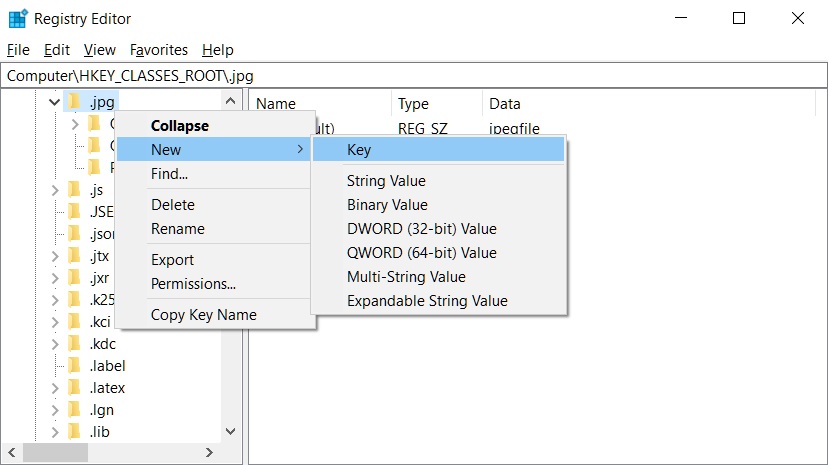This screenshot has height=465, width=828.
Task: Click the horizontal scrollbar thumb
Action: click(55, 452)
